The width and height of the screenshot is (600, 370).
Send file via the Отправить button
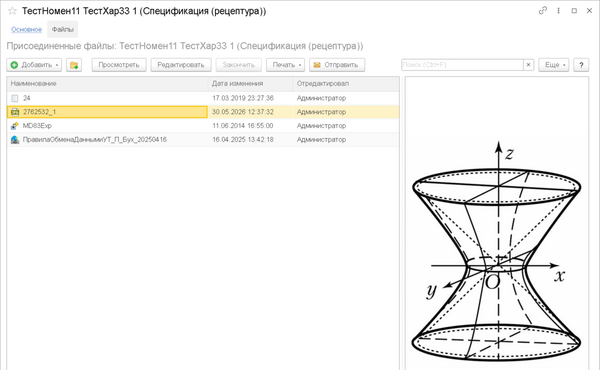(337, 65)
